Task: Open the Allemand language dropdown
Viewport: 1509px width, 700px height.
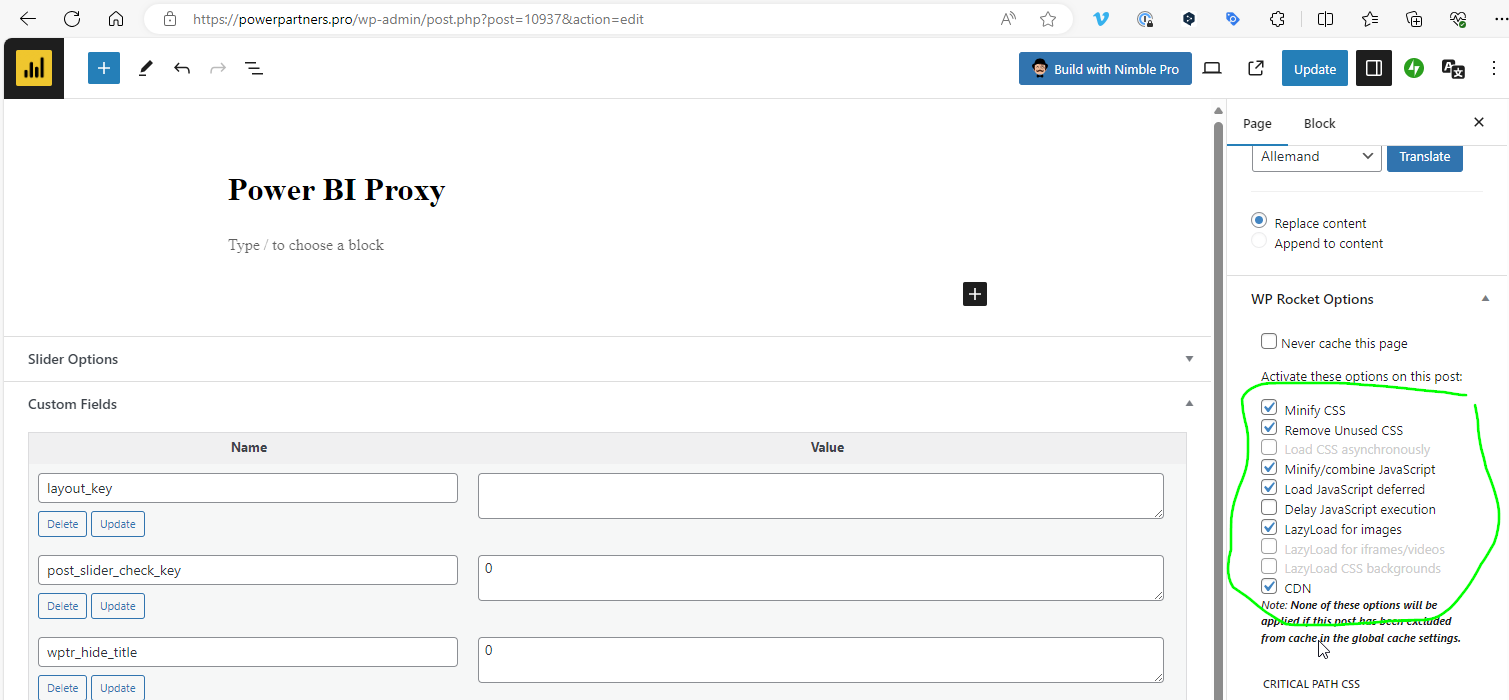Action: click(x=1317, y=156)
